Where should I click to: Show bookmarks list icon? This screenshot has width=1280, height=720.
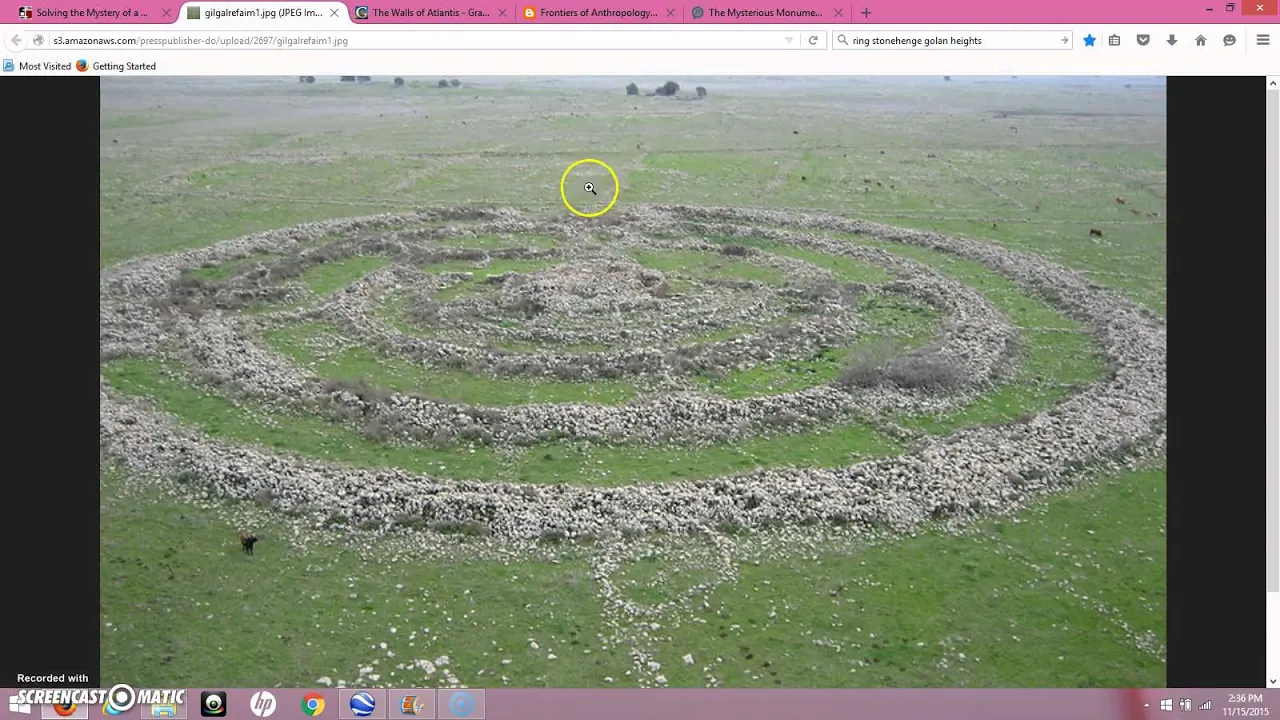point(1114,40)
